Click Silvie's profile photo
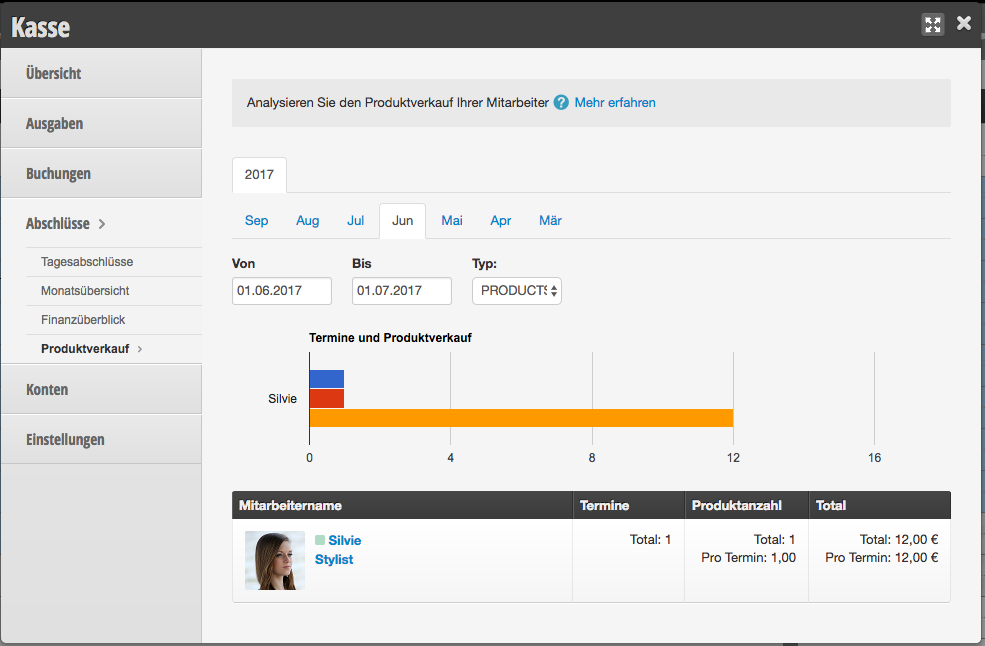This screenshot has width=985, height=646. tap(275, 561)
